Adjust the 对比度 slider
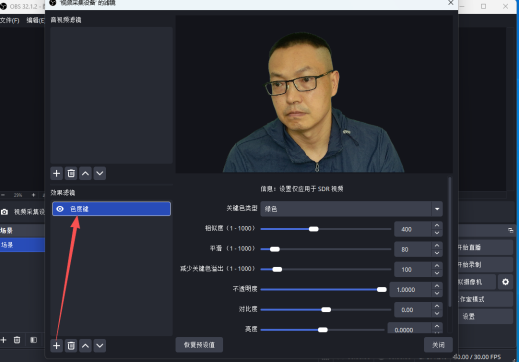 pyautogui.click(x=326, y=310)
